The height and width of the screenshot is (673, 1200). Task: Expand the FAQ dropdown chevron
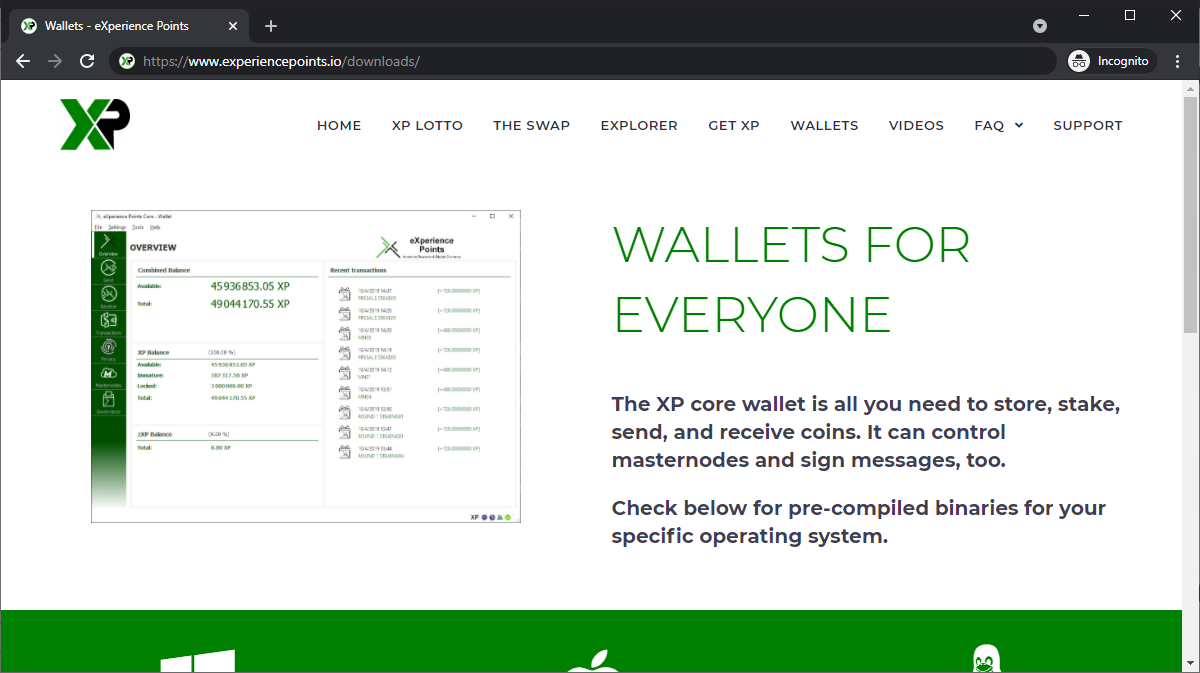click(x=1019, y=125)
